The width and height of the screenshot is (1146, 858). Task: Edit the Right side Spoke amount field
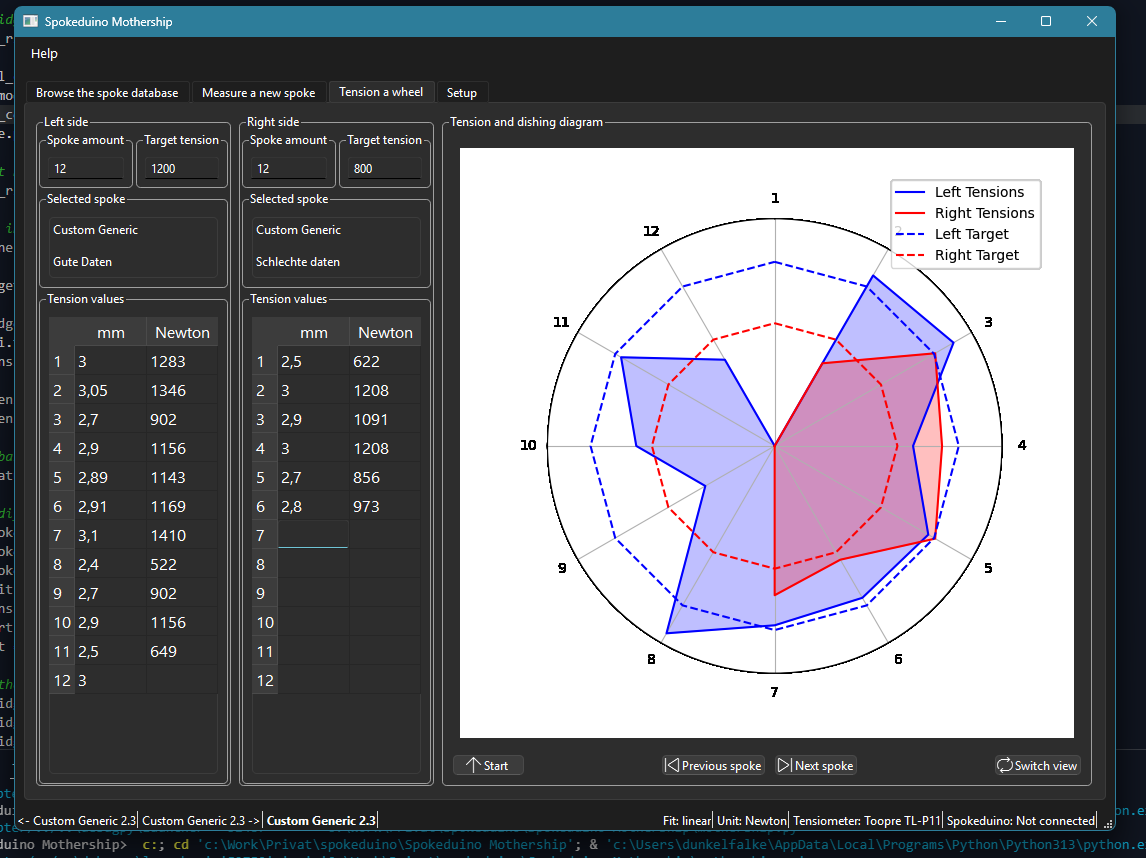289,168
